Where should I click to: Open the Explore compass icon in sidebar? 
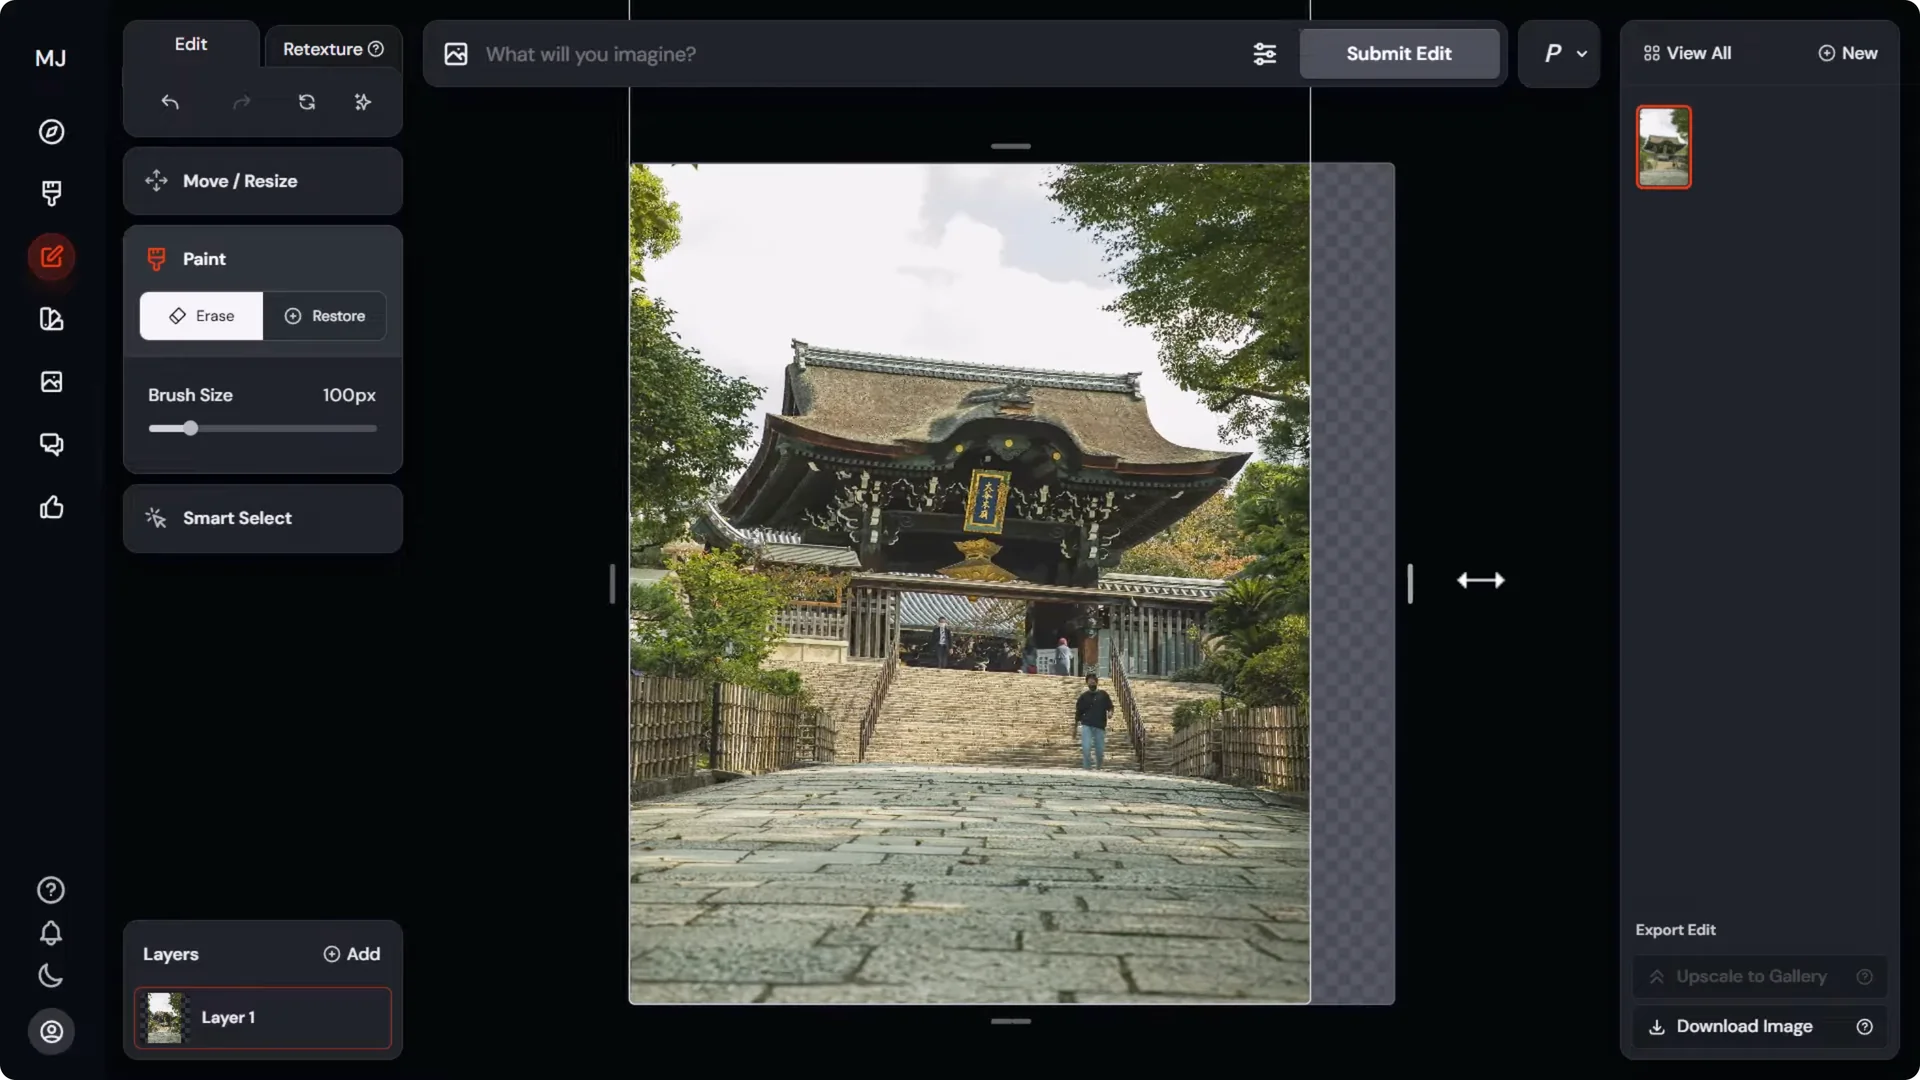pos(51,131)
